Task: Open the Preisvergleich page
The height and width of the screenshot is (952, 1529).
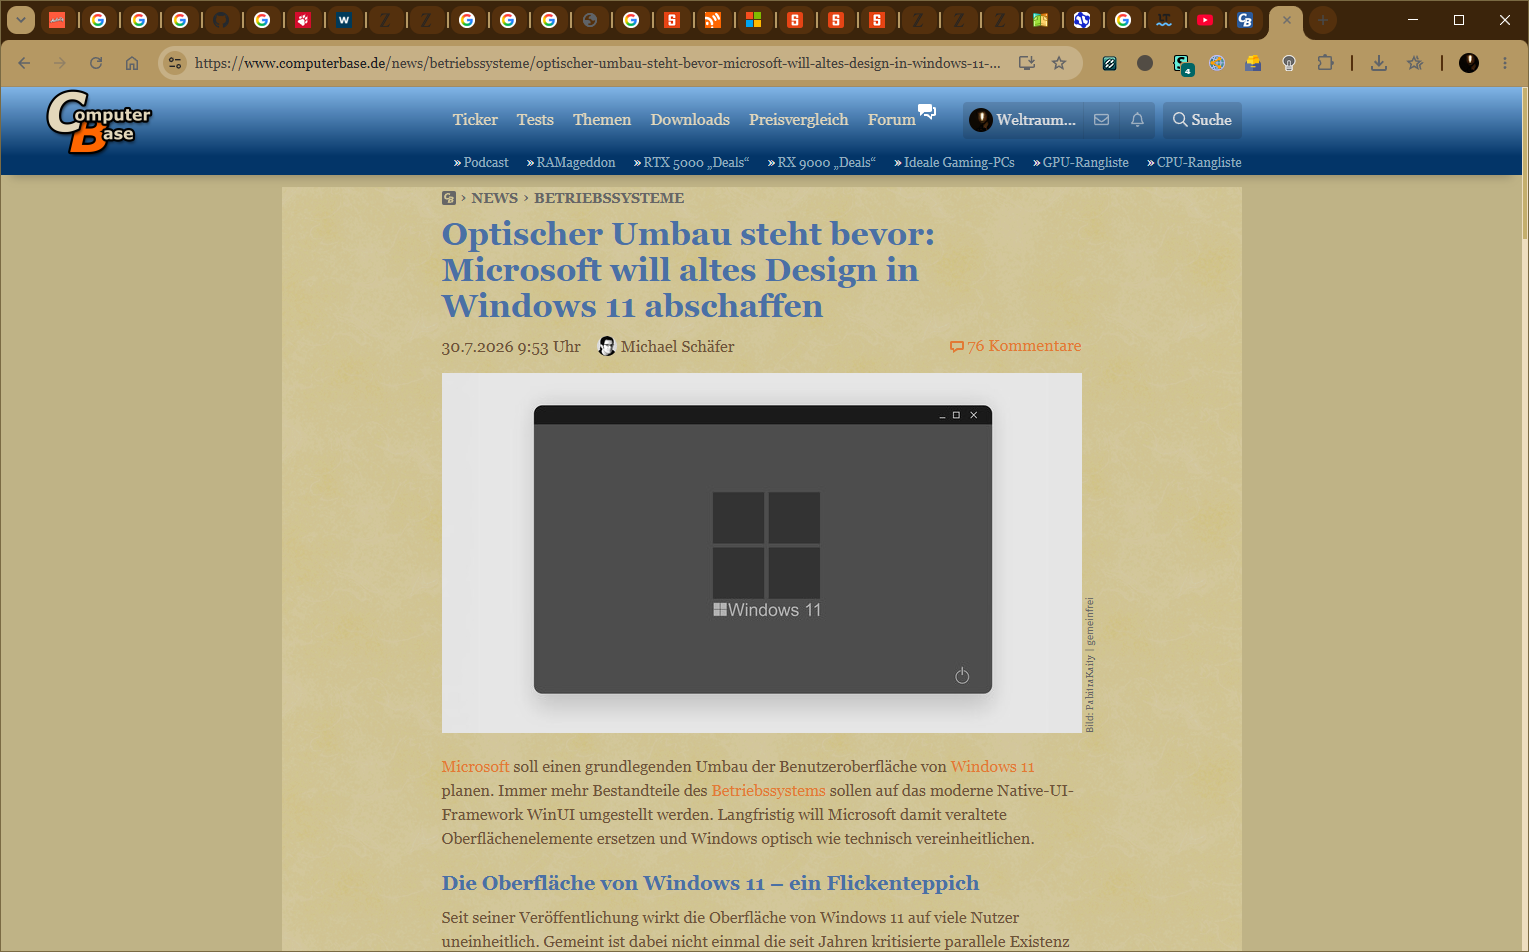Action: pos(798,120)
